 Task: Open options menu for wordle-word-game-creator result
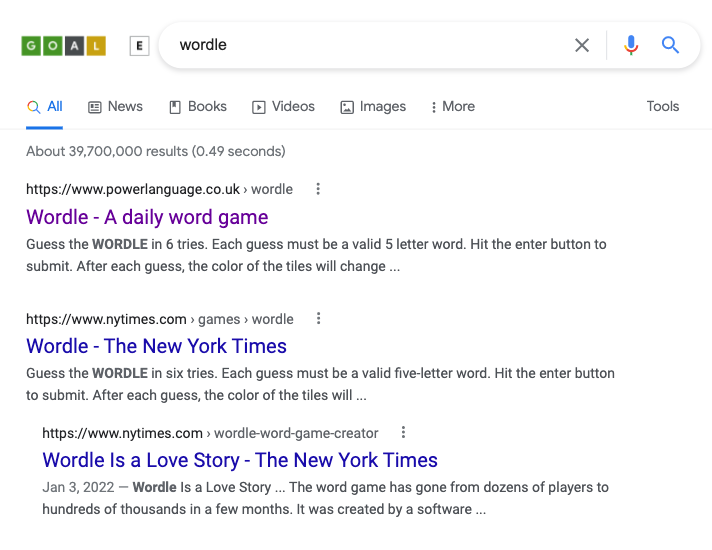click(x=403, y=432)
